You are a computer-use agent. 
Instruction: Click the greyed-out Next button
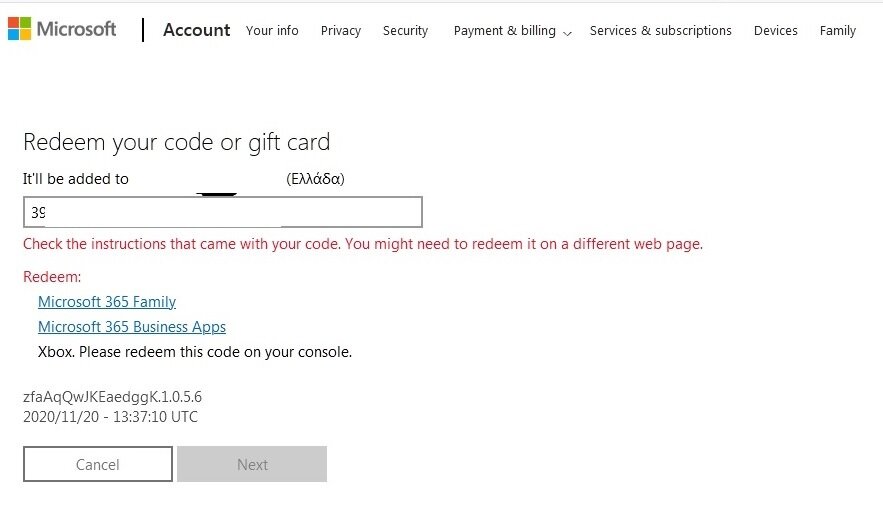[252, 464]
